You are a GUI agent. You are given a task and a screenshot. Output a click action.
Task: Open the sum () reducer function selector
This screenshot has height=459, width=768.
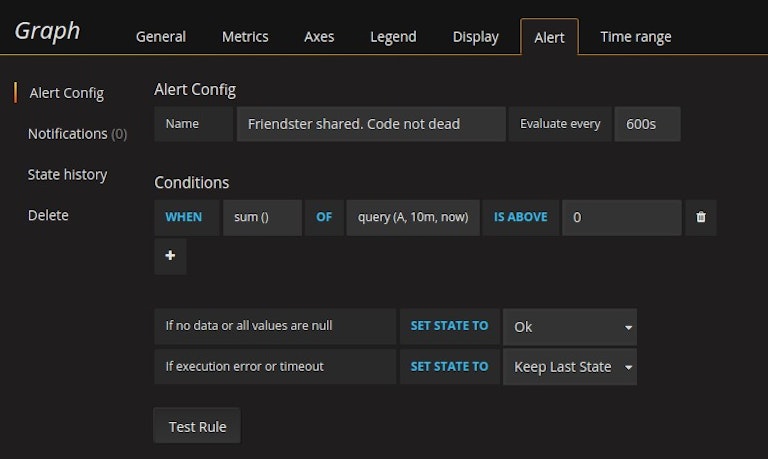(x=261, y=217)
